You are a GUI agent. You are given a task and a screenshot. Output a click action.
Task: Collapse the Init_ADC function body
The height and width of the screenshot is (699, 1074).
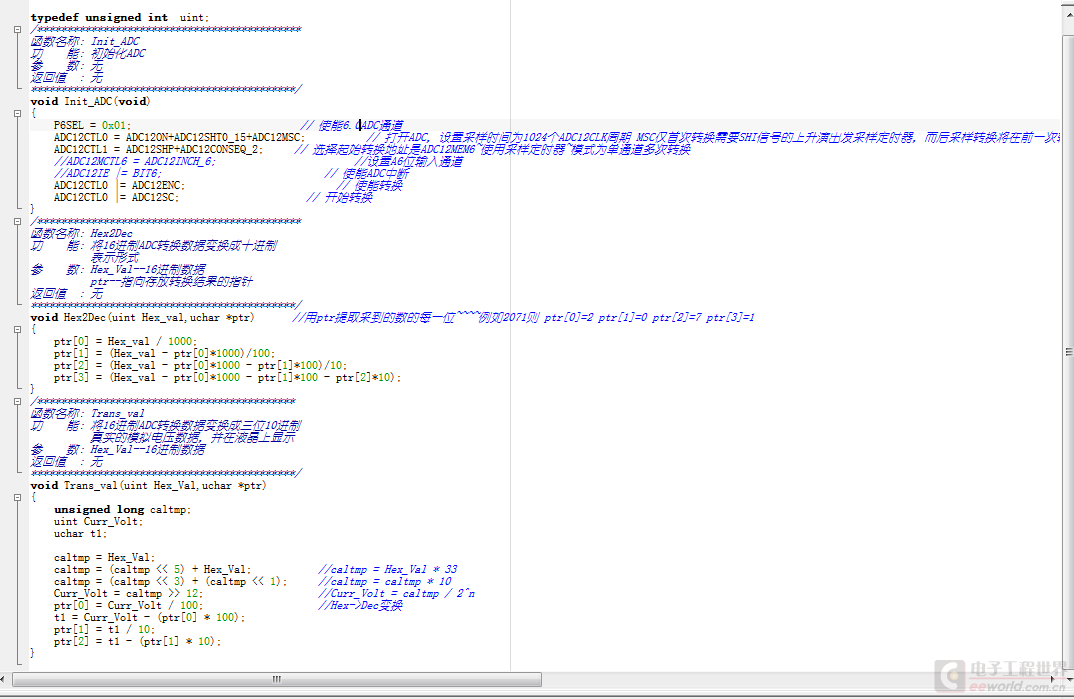click(x=17, y=114)
